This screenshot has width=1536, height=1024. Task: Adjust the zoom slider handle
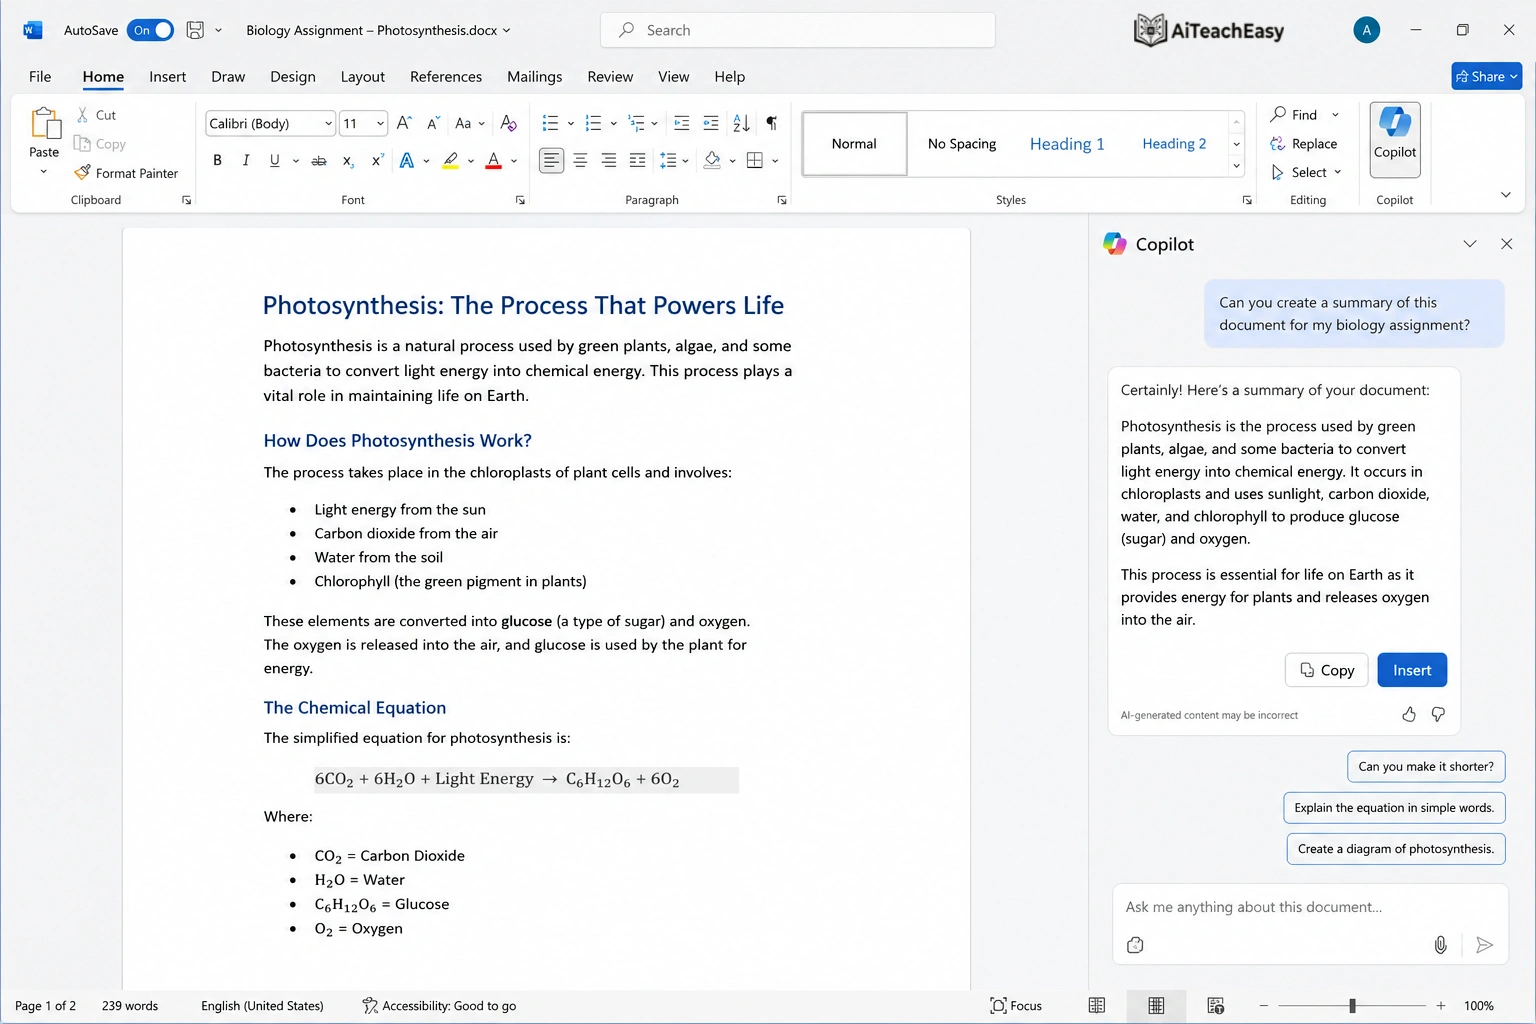[1352, 1006]
